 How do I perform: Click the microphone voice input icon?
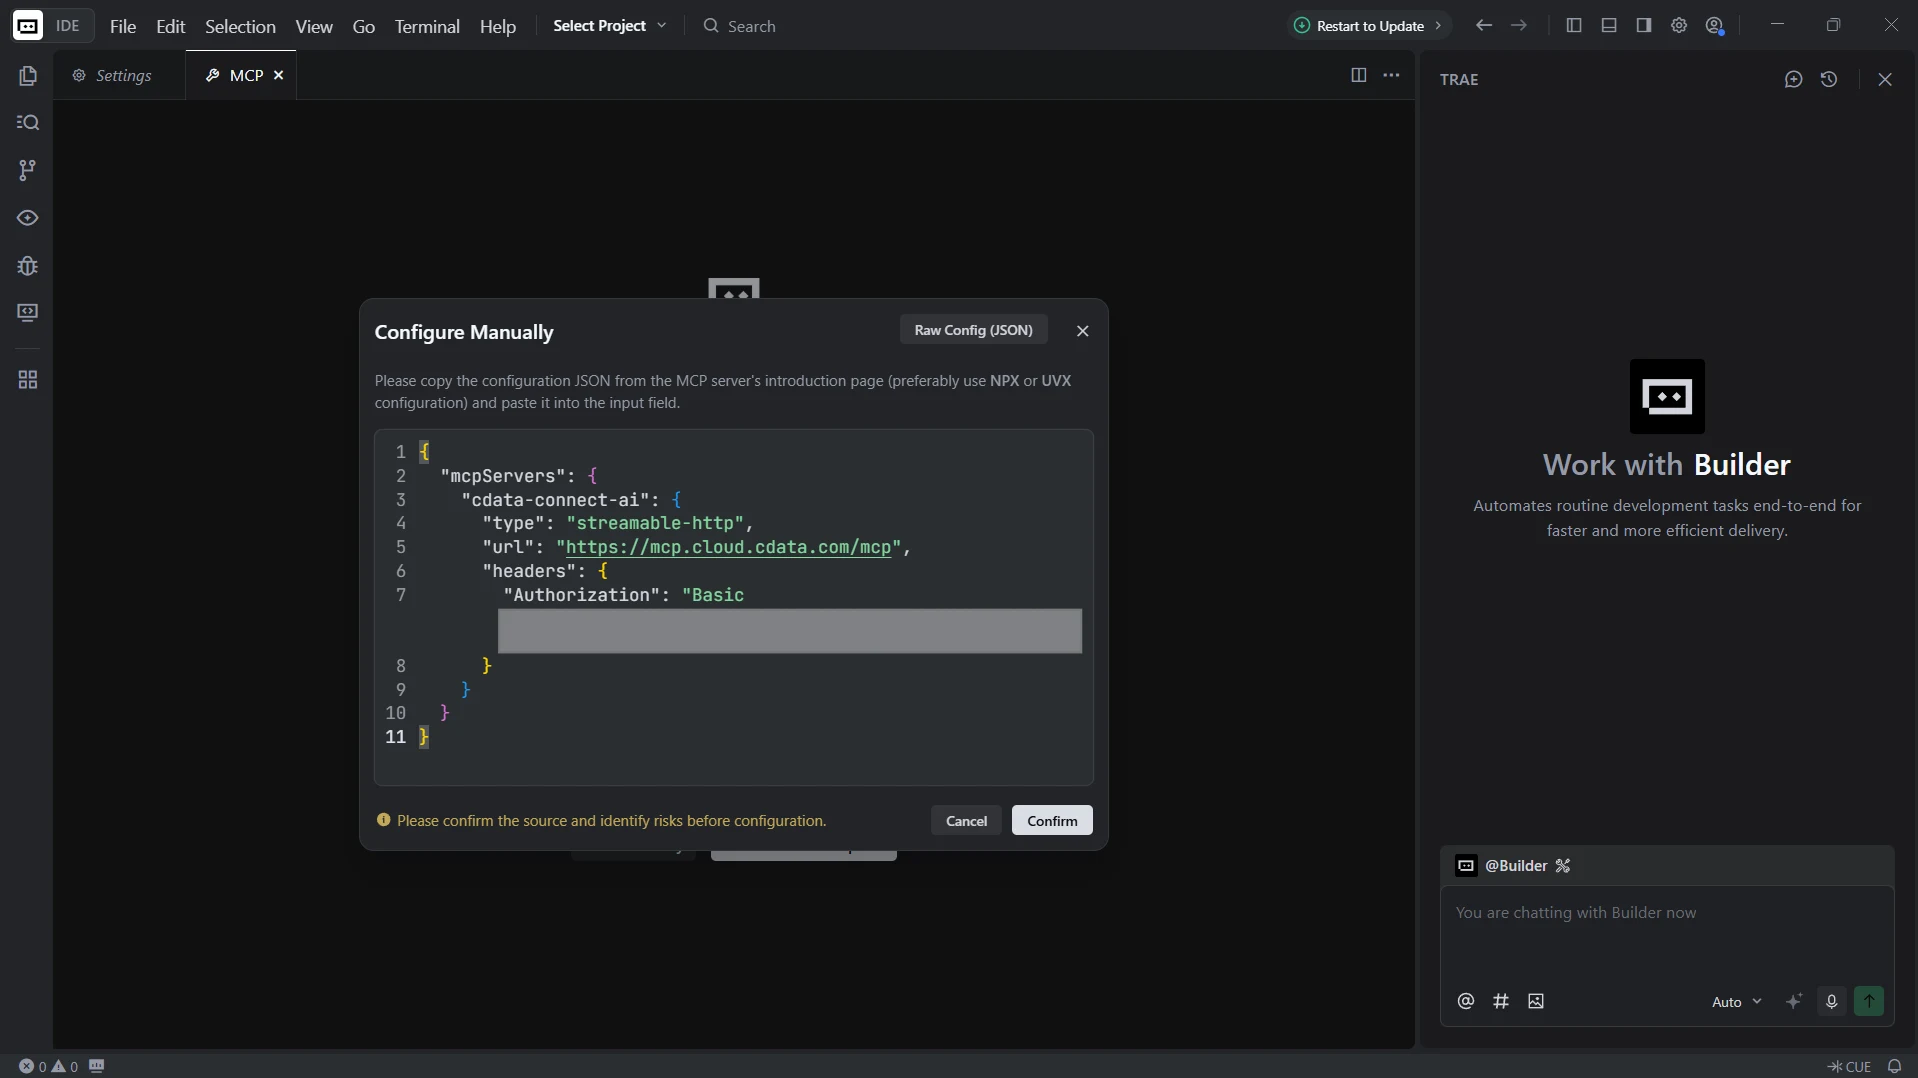1832,1002
